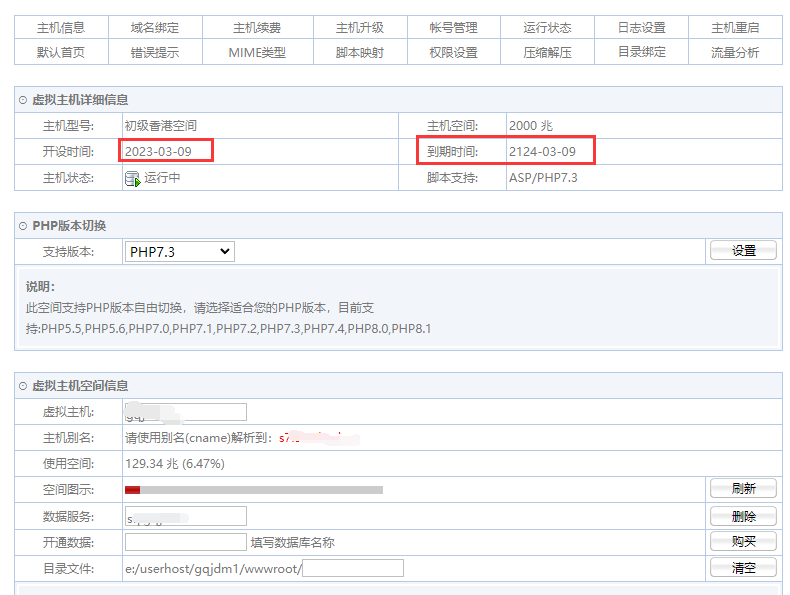
Task: Click the running status icon beside 运行中
Action: click(x=132, y=179)
